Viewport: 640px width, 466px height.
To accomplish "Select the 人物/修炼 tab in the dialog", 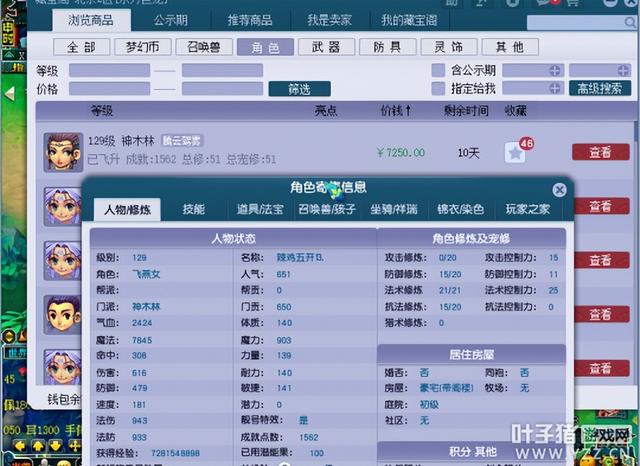I will point(127,210).
